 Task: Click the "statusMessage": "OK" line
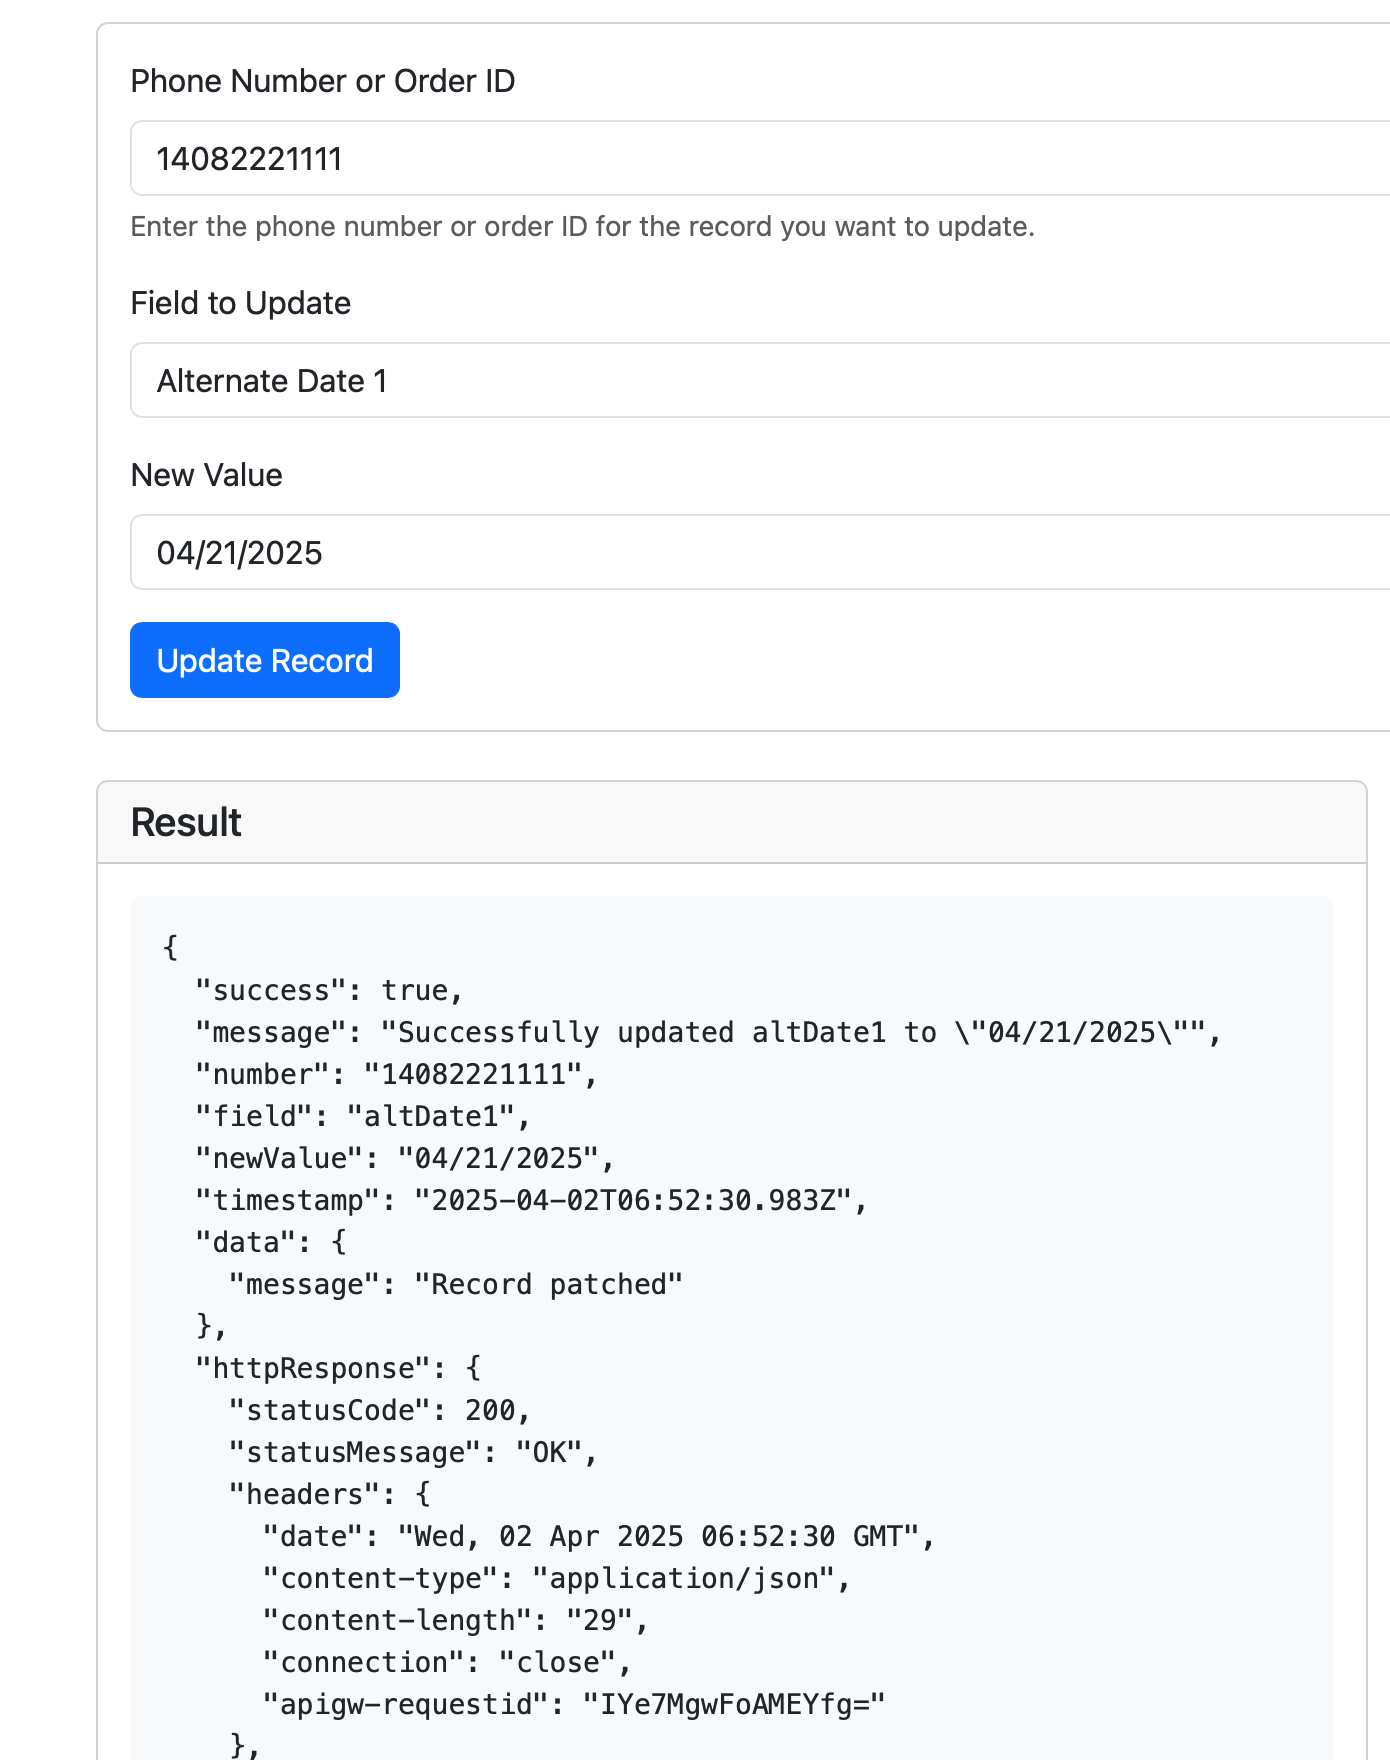tap(413, 1452)
